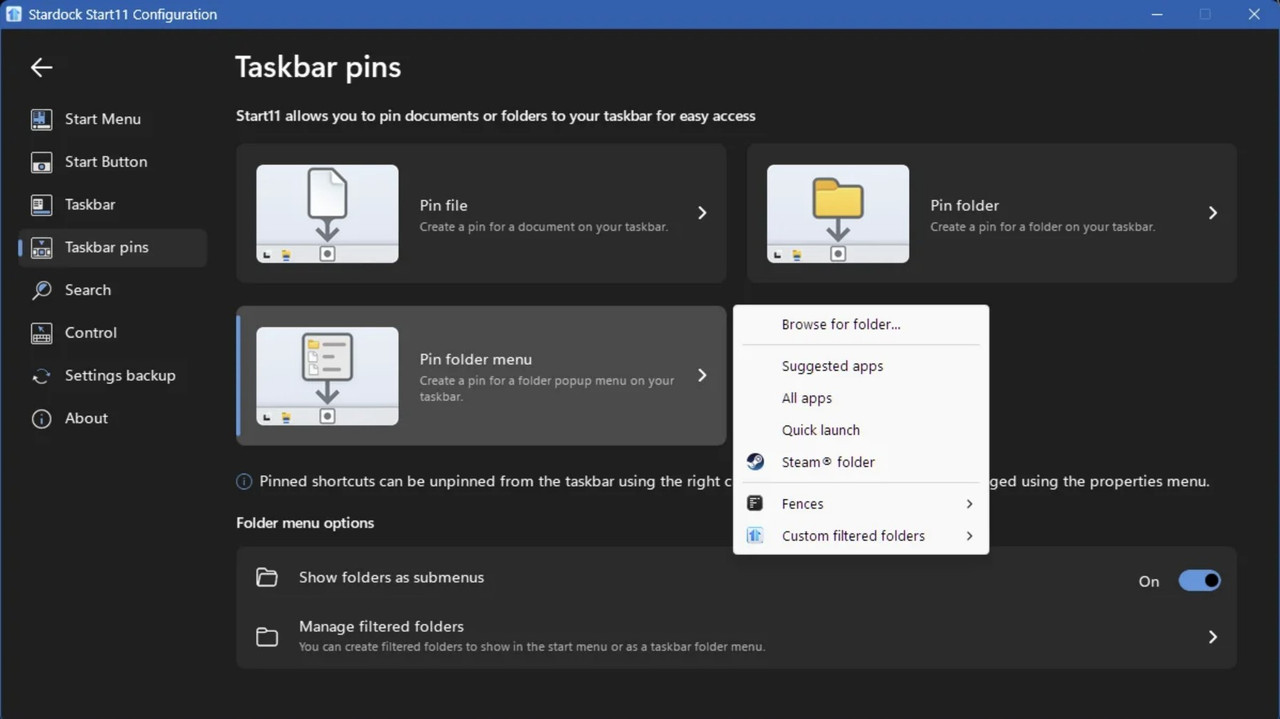This screenshot has height=719, width=1280.
Task: Select Quick launch menu entry
Action: point(861,430)
